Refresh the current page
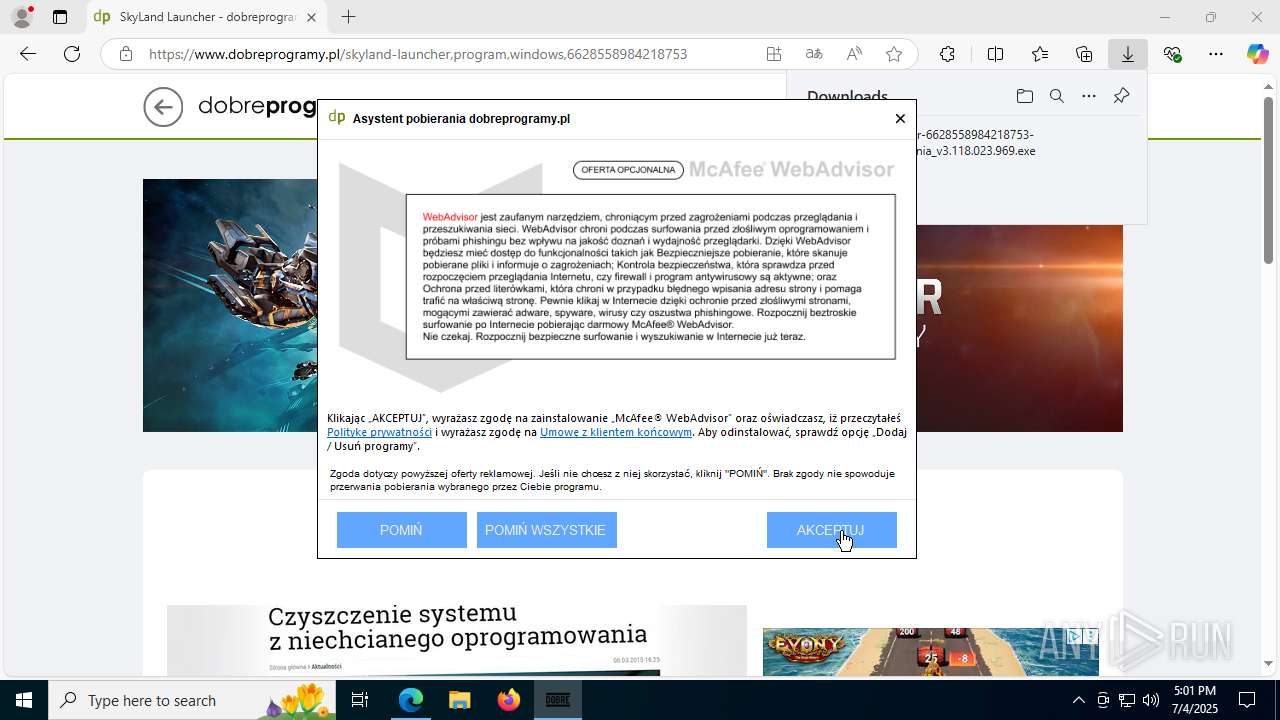The height and width of the screenshot is (720, 1280). click(72, 54)
